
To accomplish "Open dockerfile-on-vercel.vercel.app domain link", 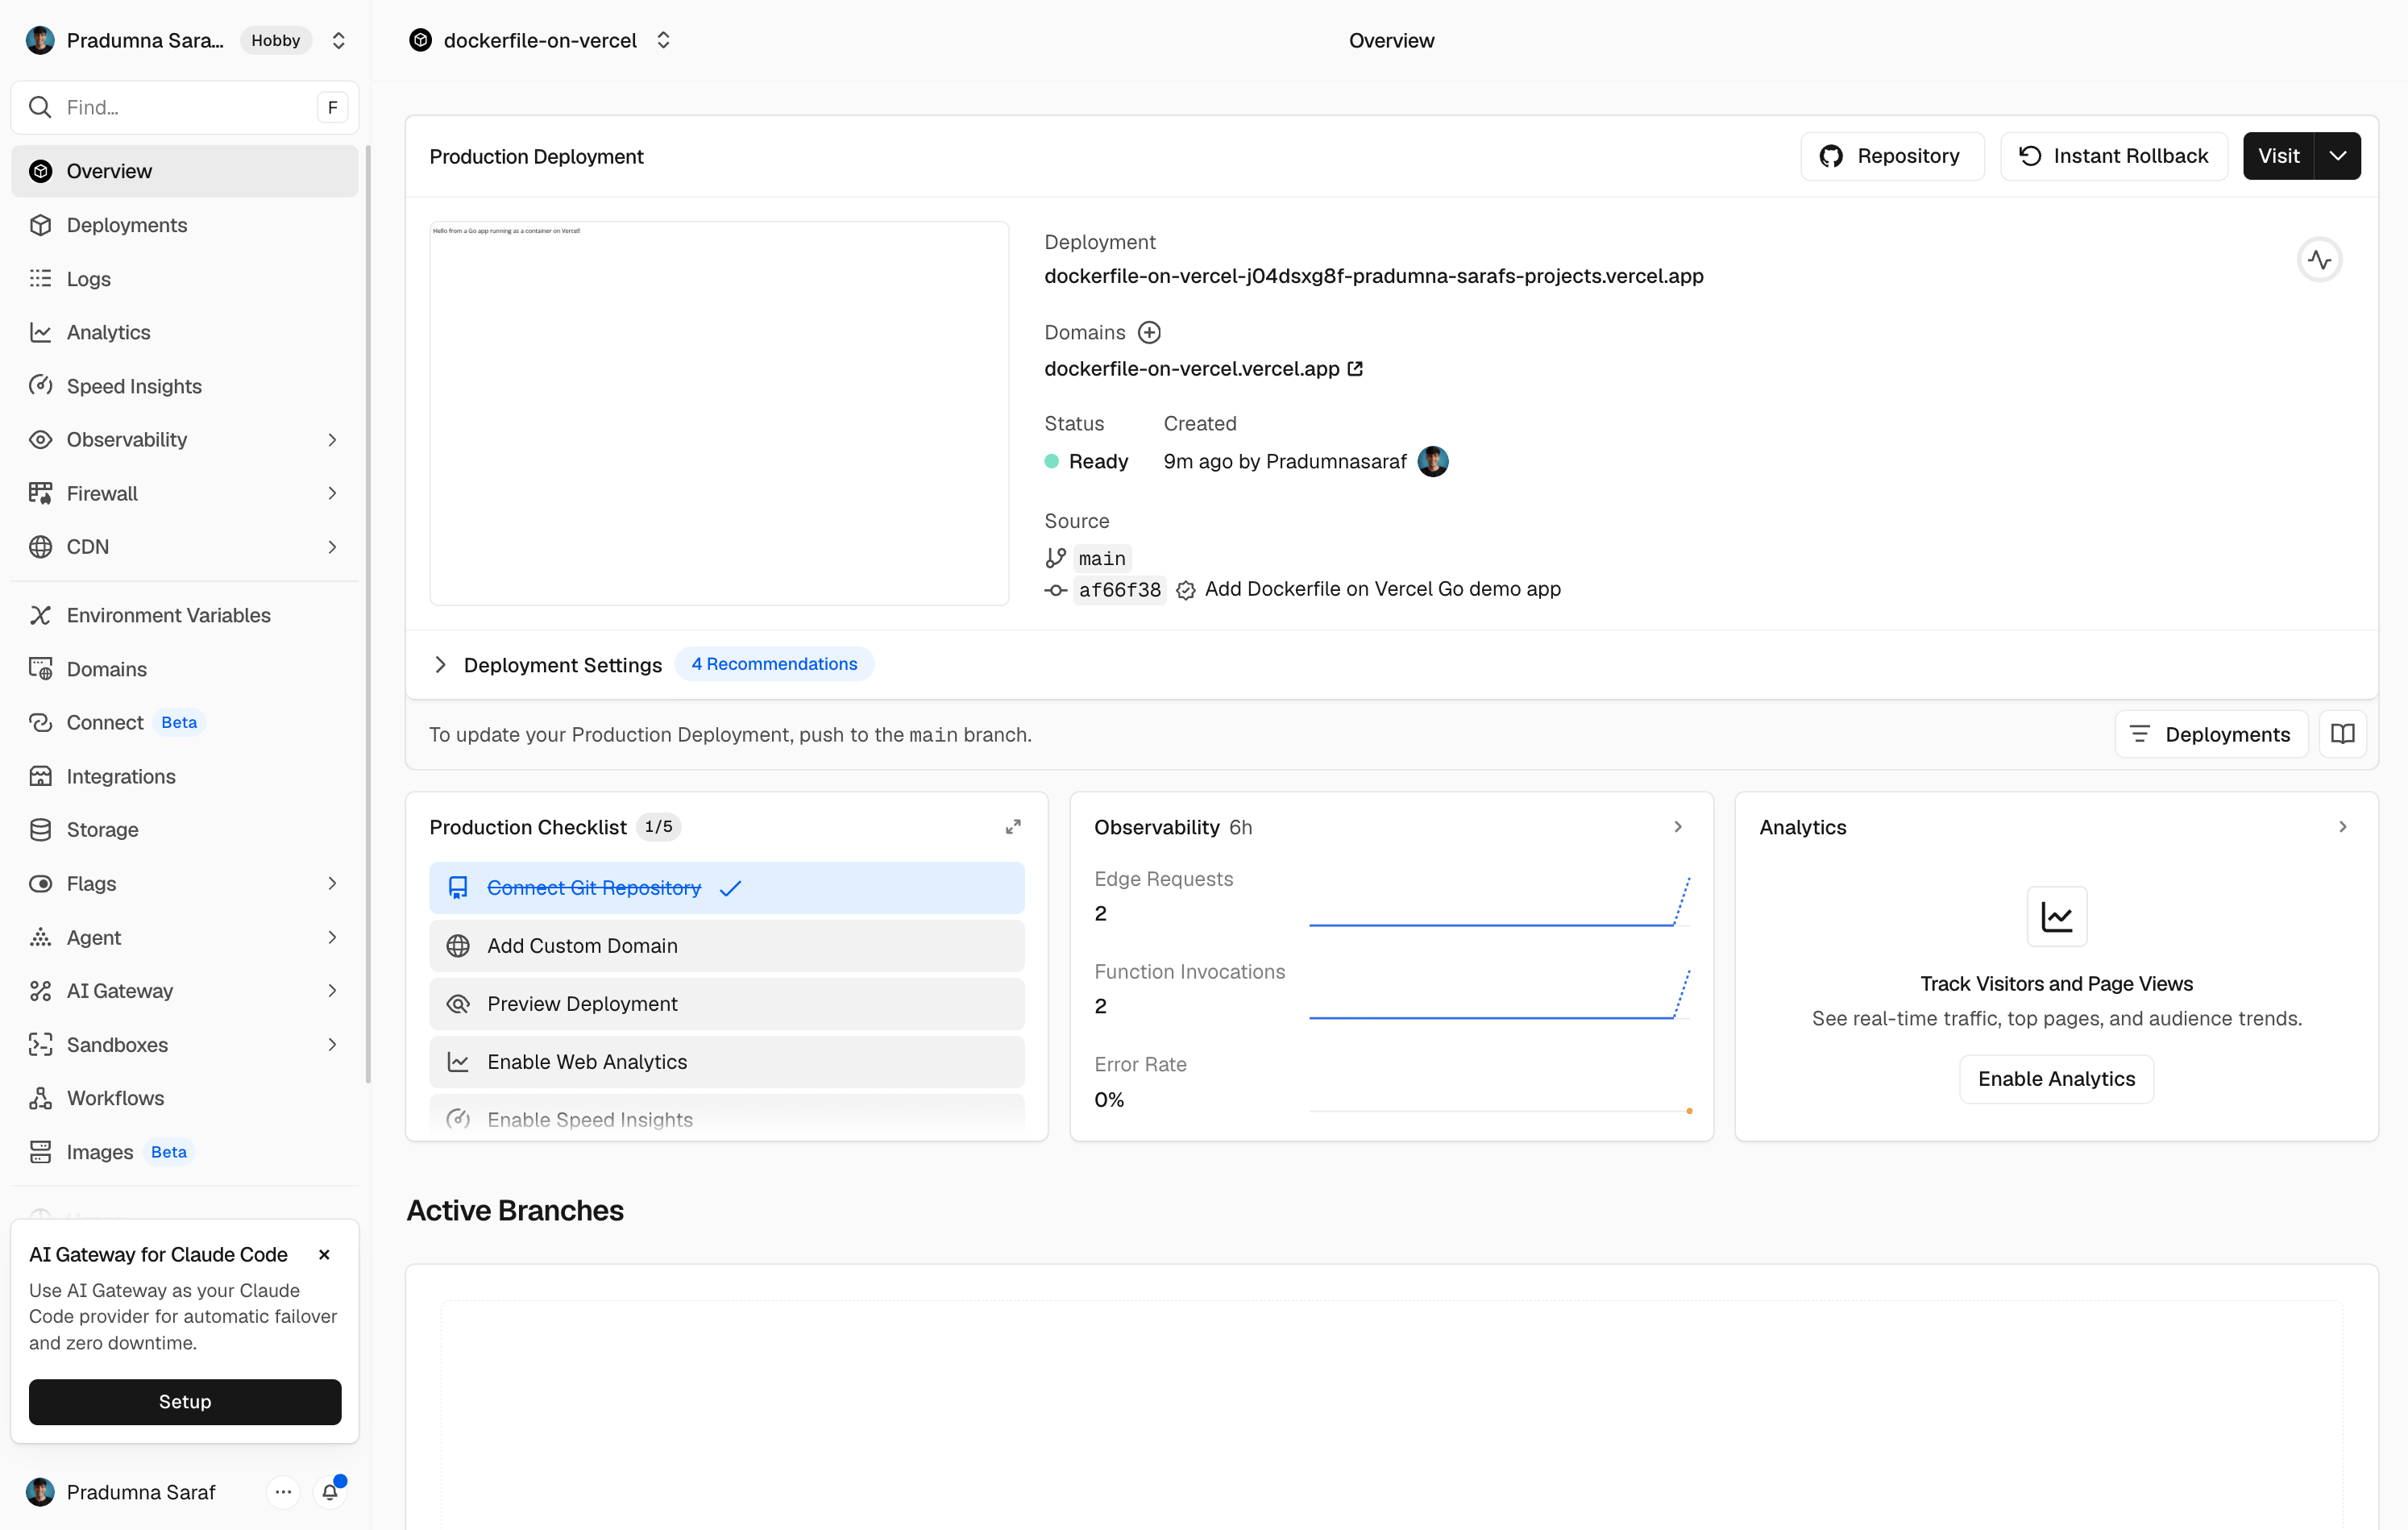I will [x=1203, y=369].
